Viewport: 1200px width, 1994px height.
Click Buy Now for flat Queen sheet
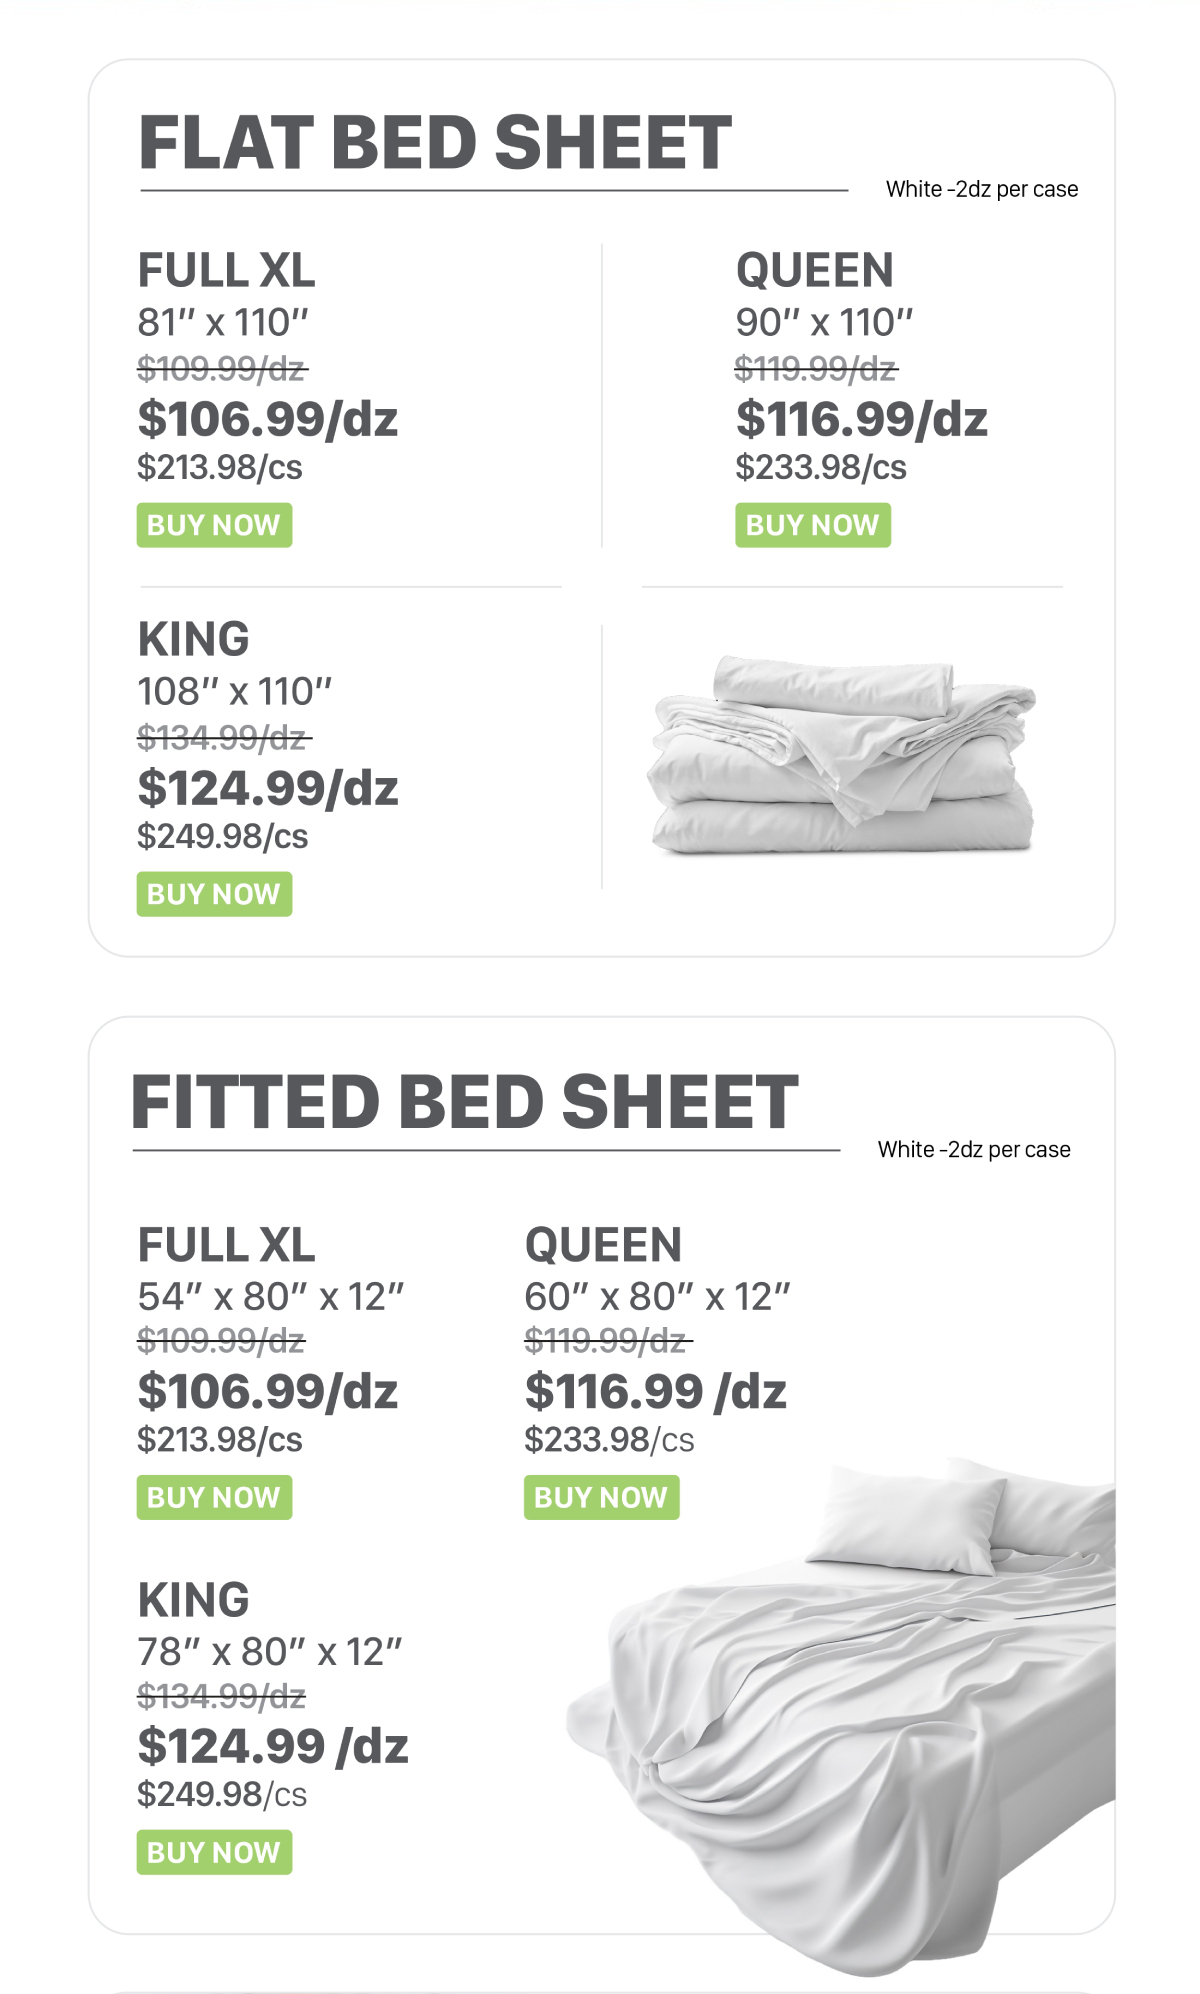tap(812, 525)
